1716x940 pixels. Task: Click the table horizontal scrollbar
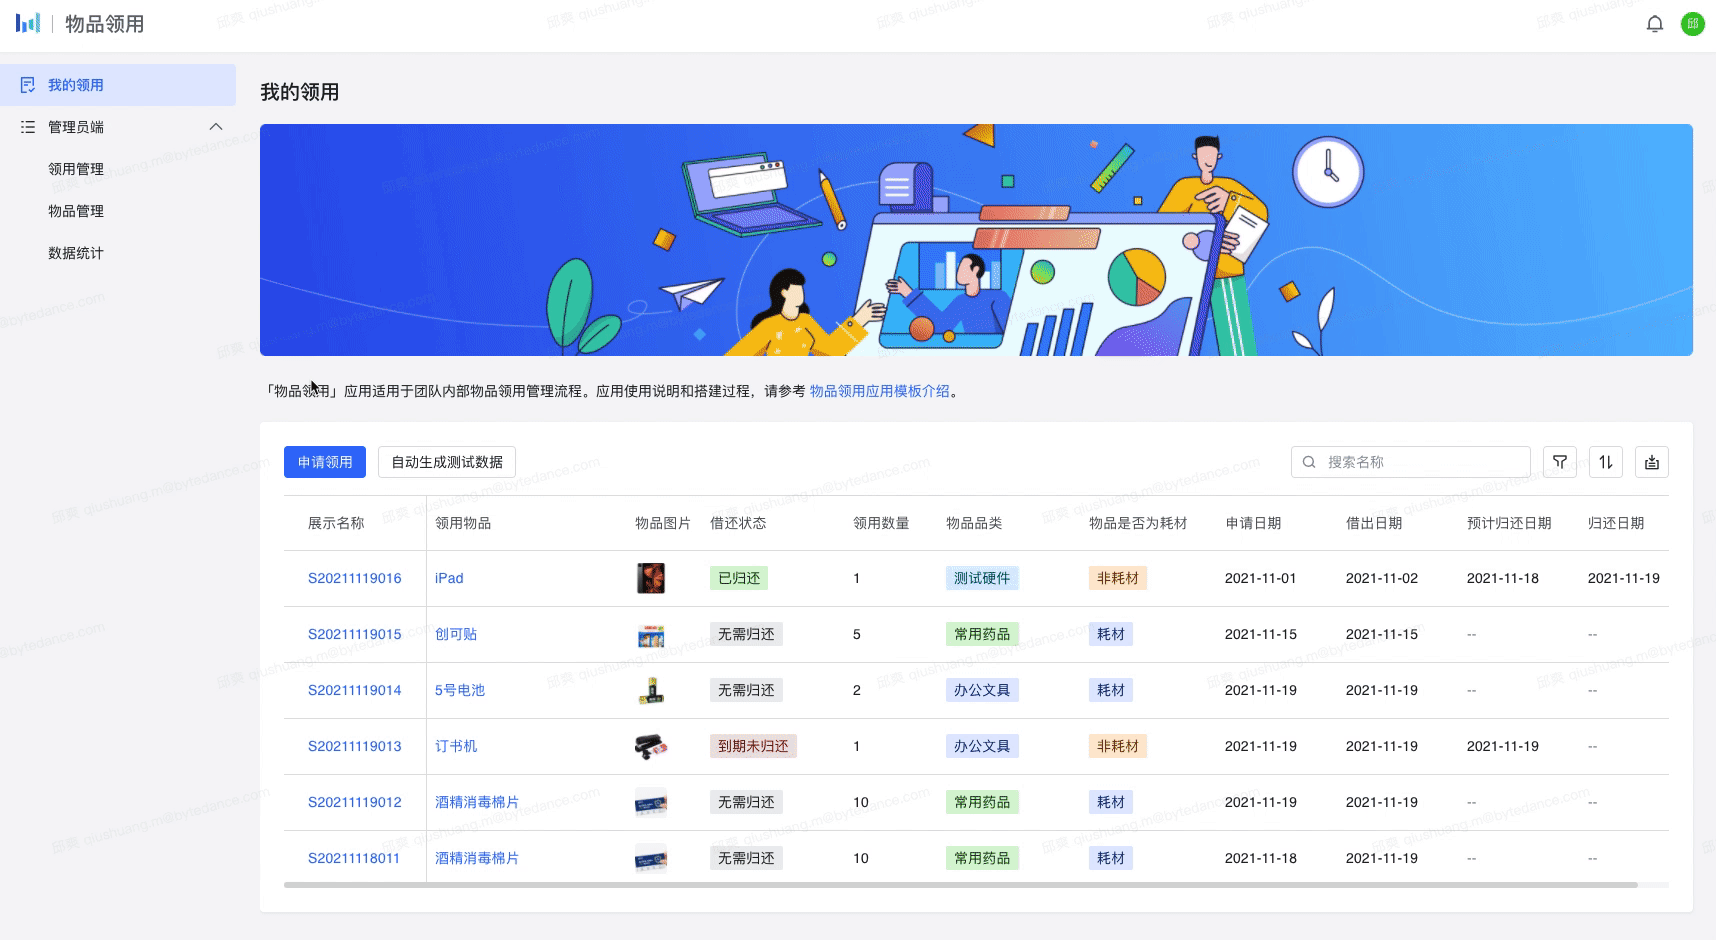click(x=961, y=885)
